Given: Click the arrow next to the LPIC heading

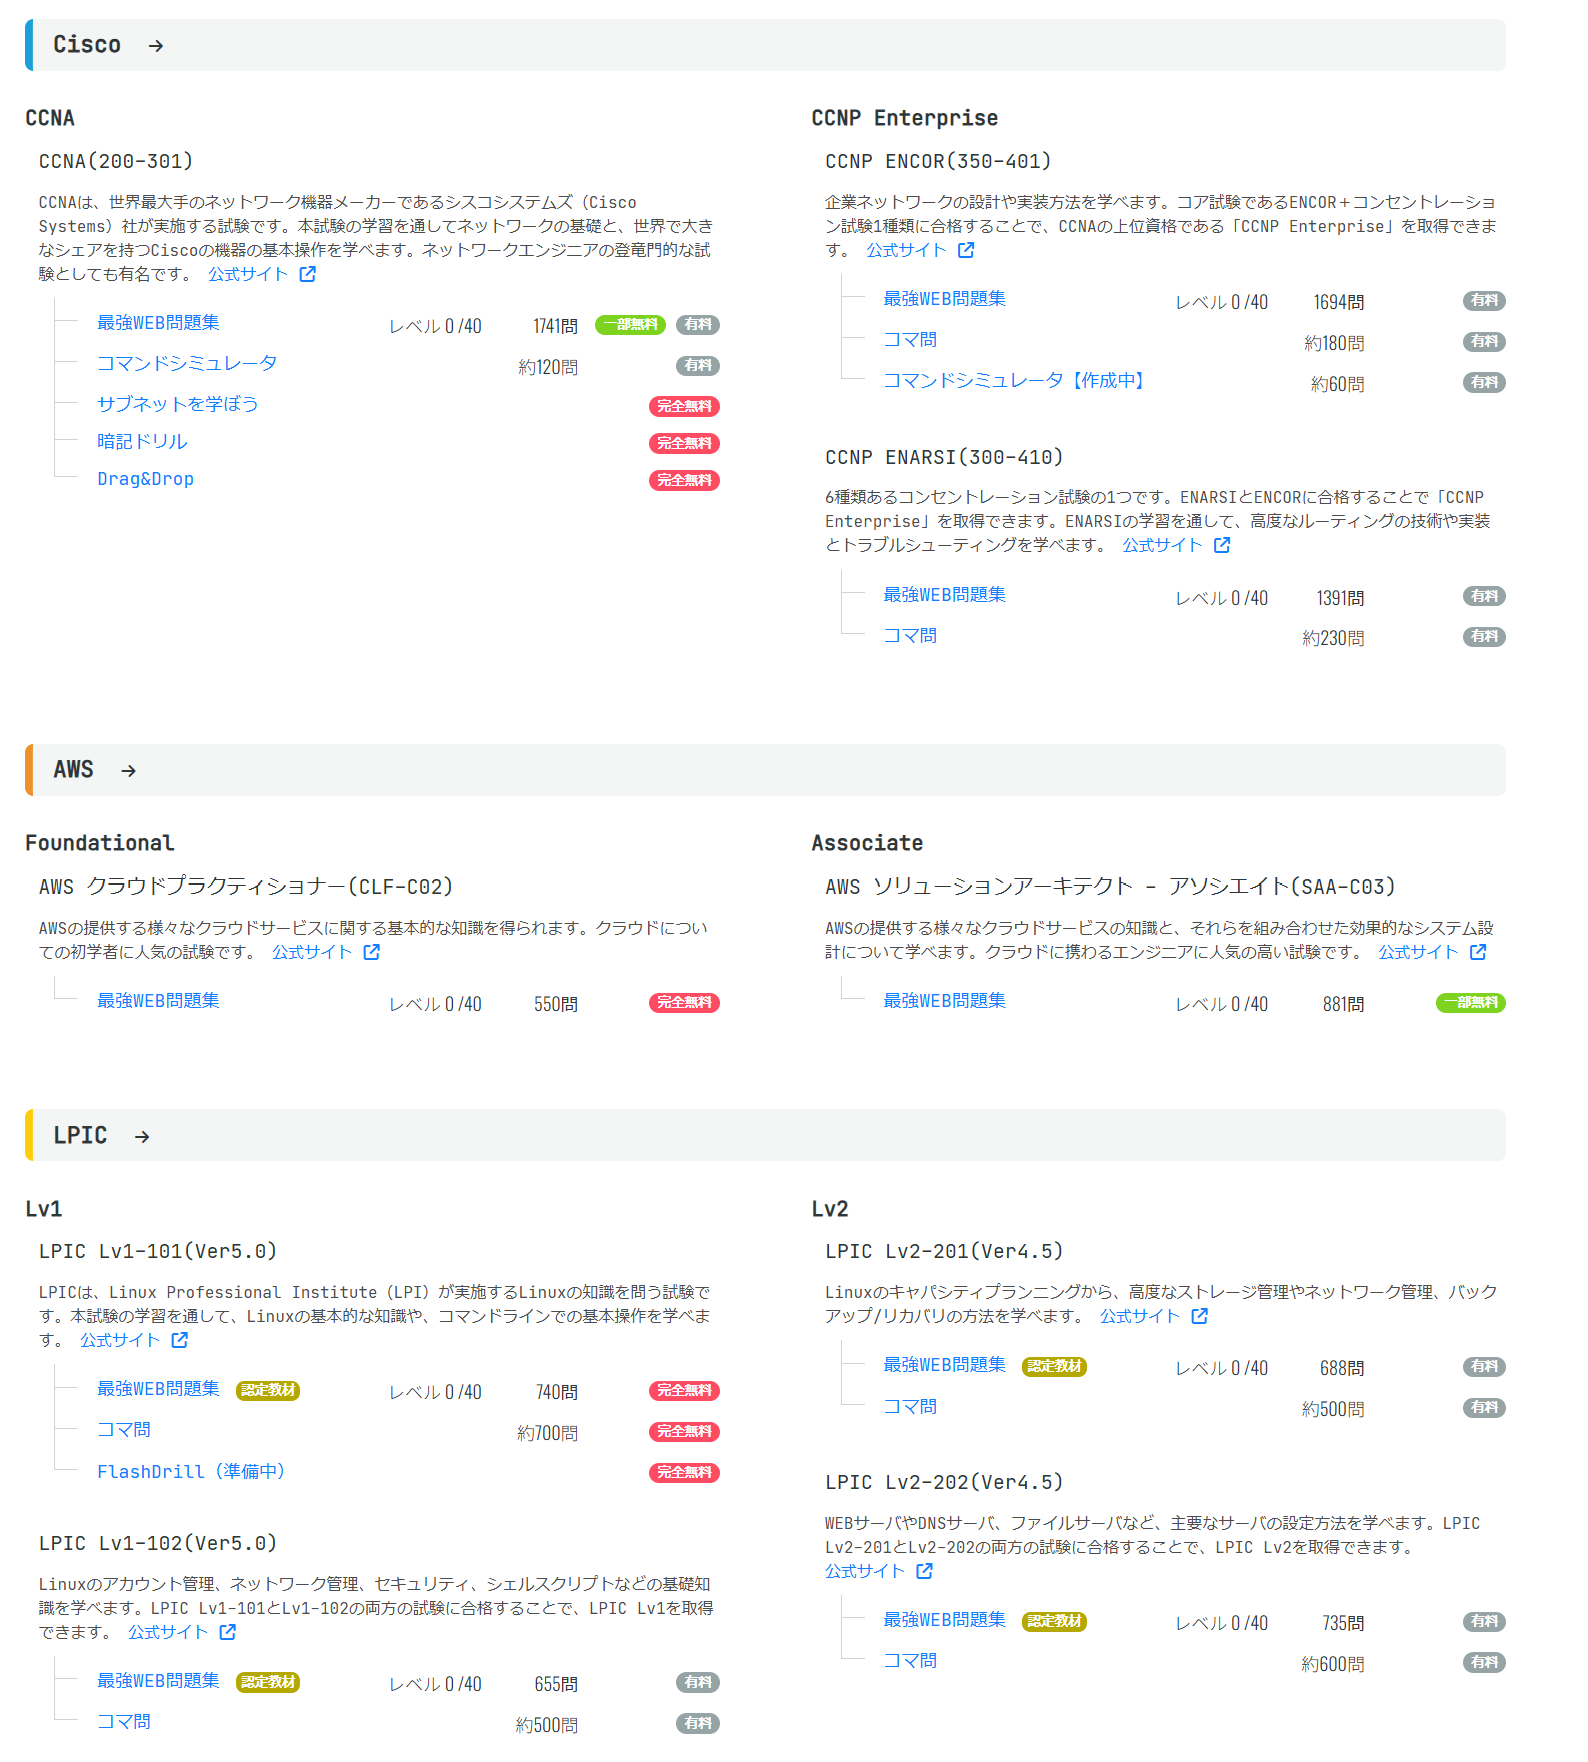Looking at the screenshot, I should [142, 1137].
